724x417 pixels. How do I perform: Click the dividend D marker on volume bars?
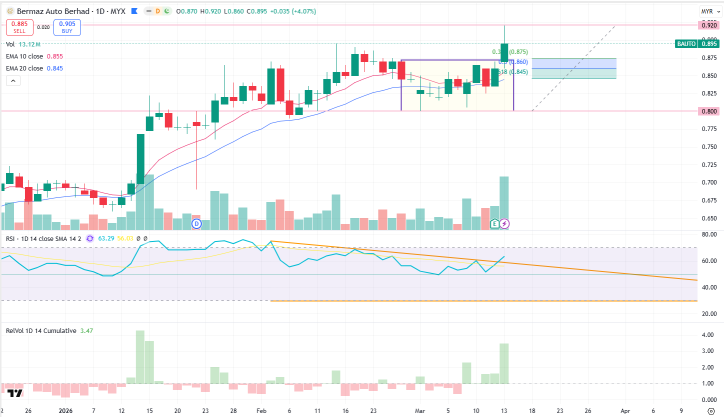197,224
